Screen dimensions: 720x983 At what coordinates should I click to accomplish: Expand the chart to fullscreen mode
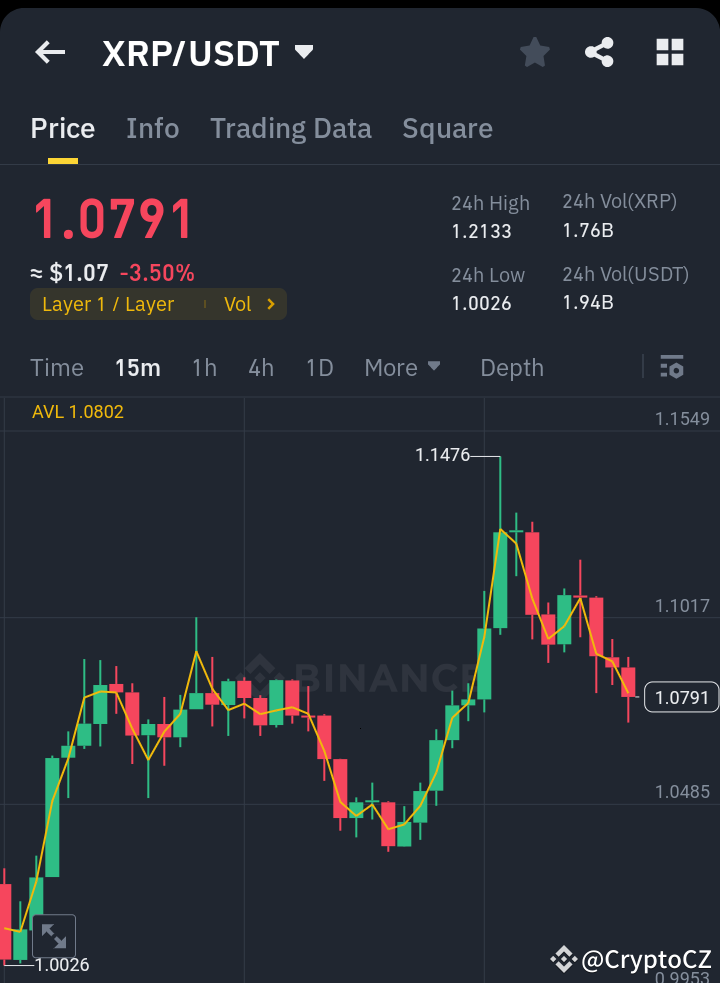click(52, 936)
